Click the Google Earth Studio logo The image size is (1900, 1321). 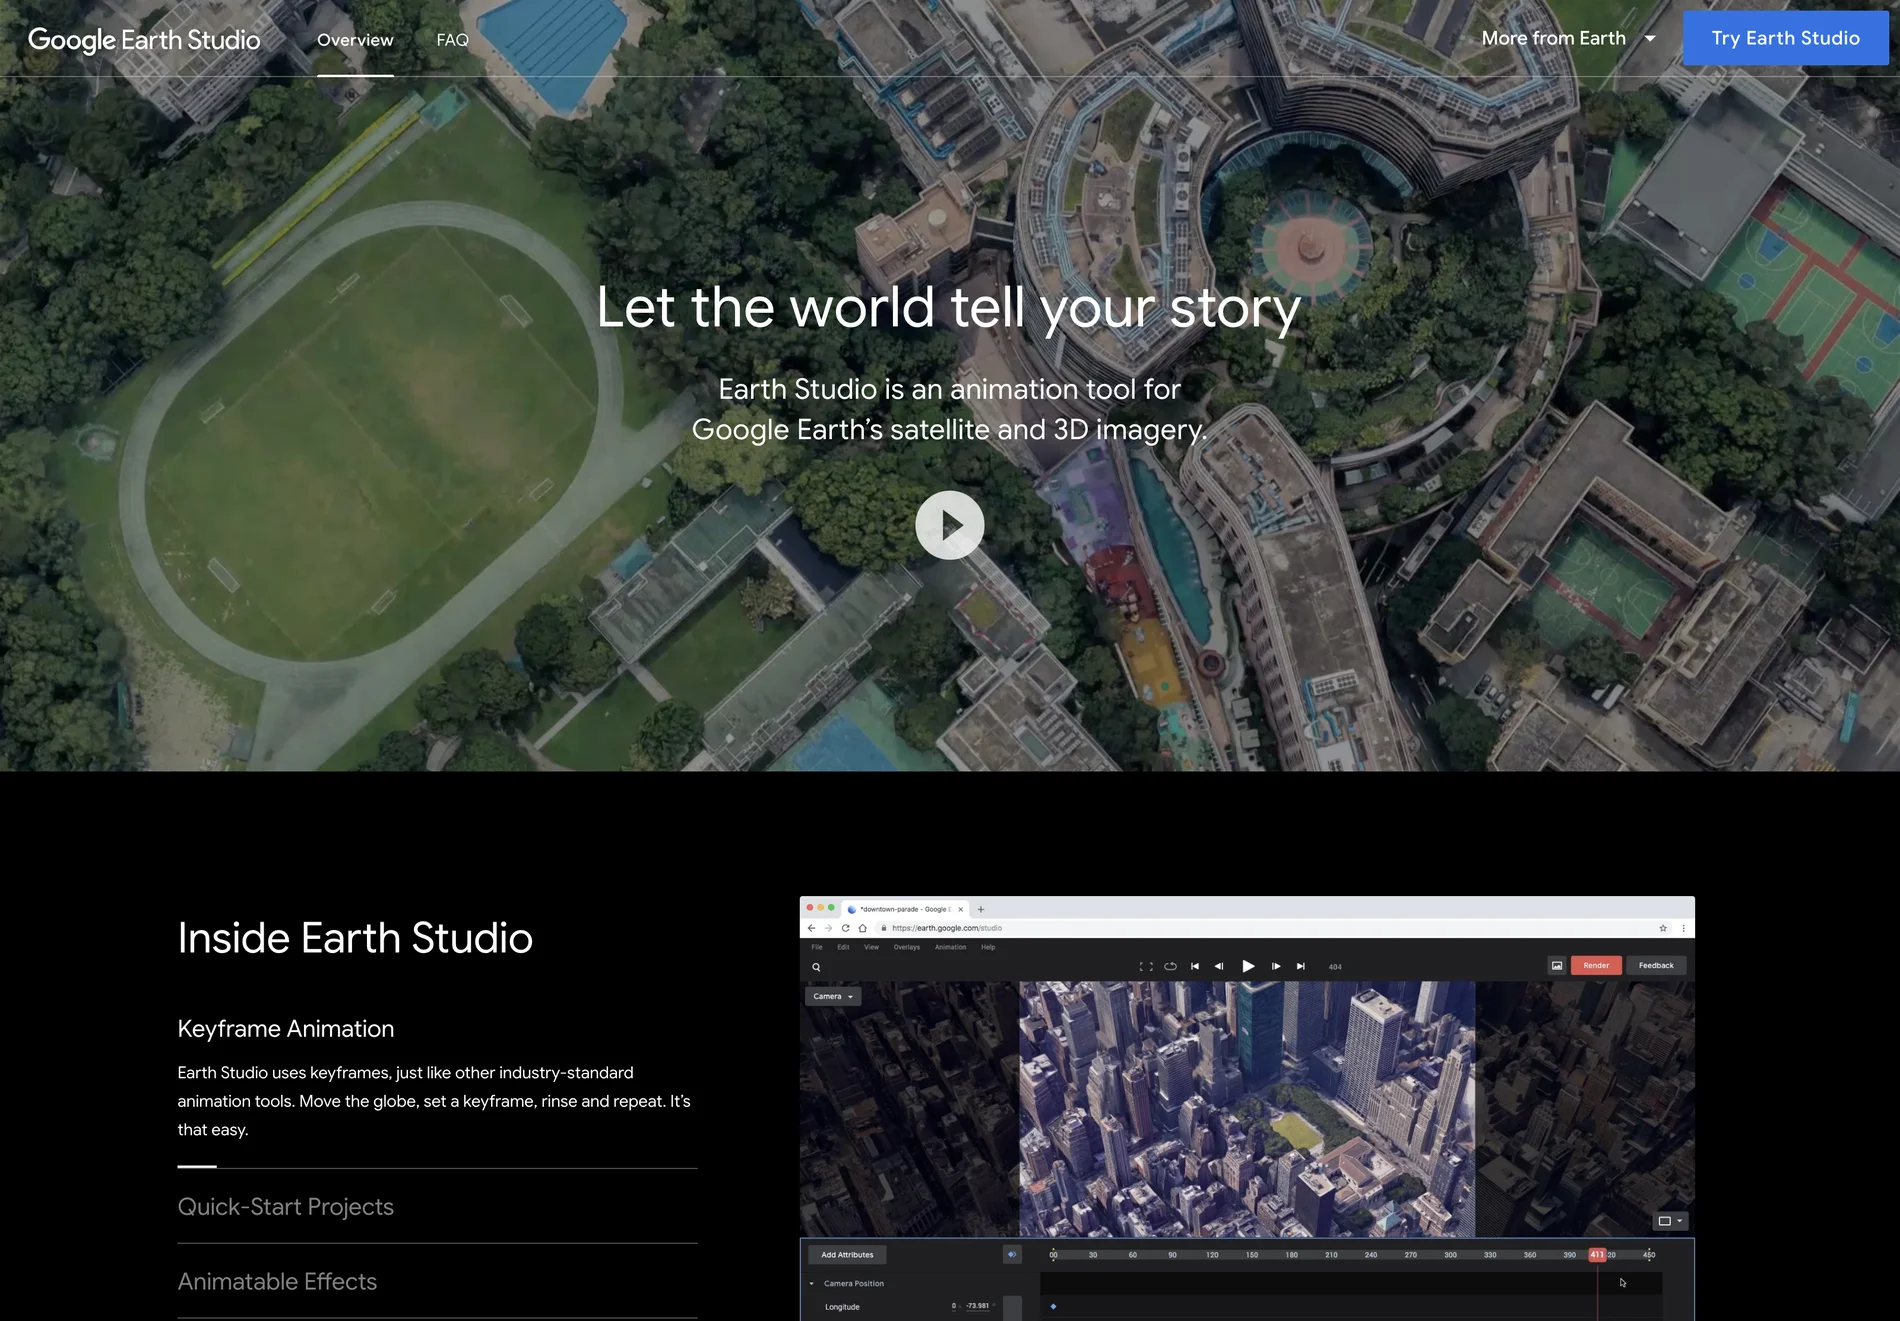pyautogui.click(x=144, y=40)
